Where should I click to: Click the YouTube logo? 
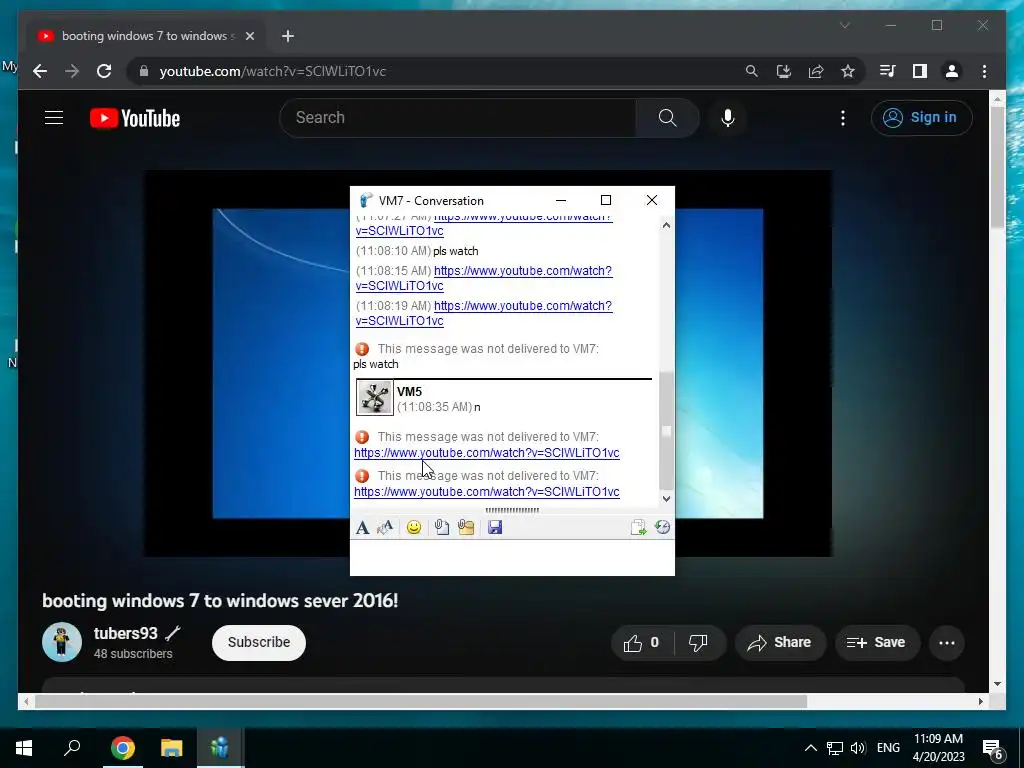(x=135, y=118)
